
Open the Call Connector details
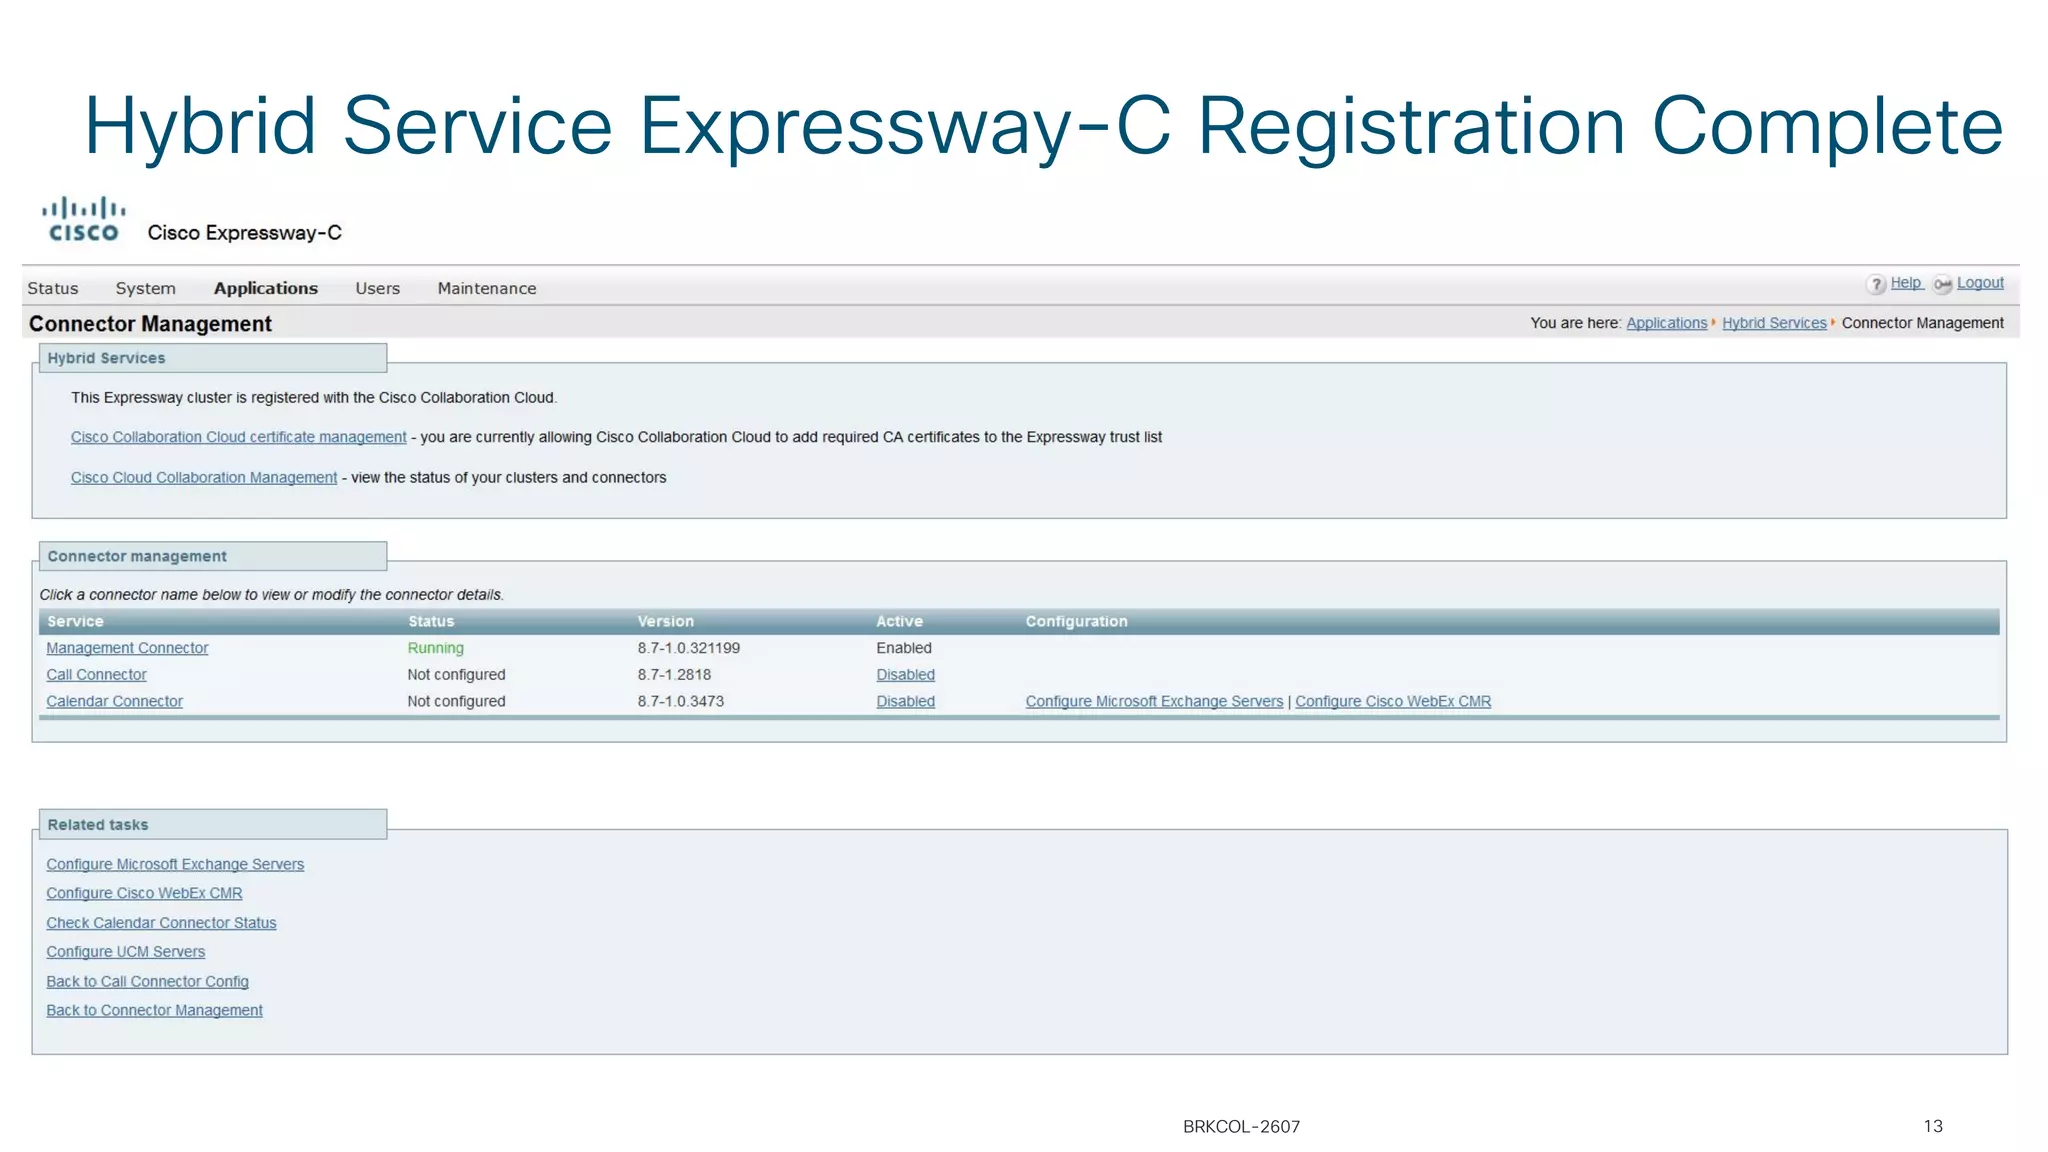click(96, 675)
